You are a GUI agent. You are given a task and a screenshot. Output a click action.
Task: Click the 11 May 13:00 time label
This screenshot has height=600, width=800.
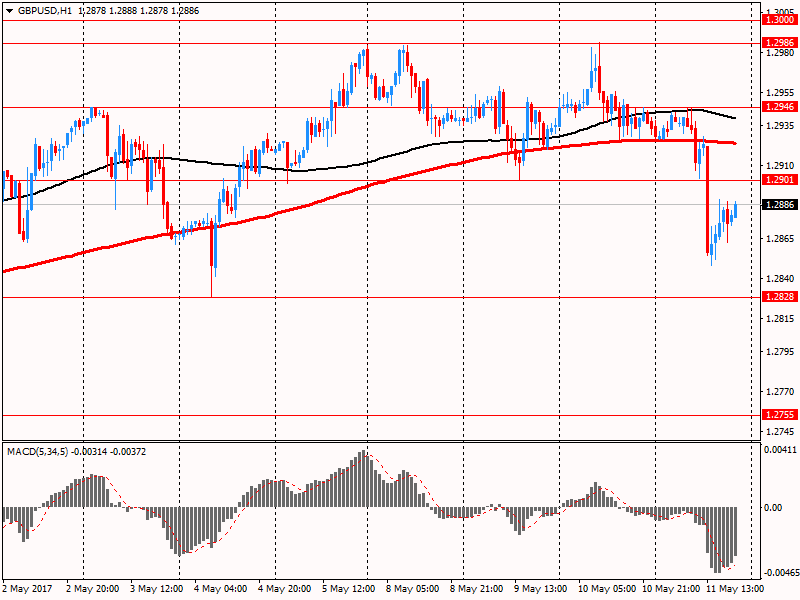(x=735, y=589)
